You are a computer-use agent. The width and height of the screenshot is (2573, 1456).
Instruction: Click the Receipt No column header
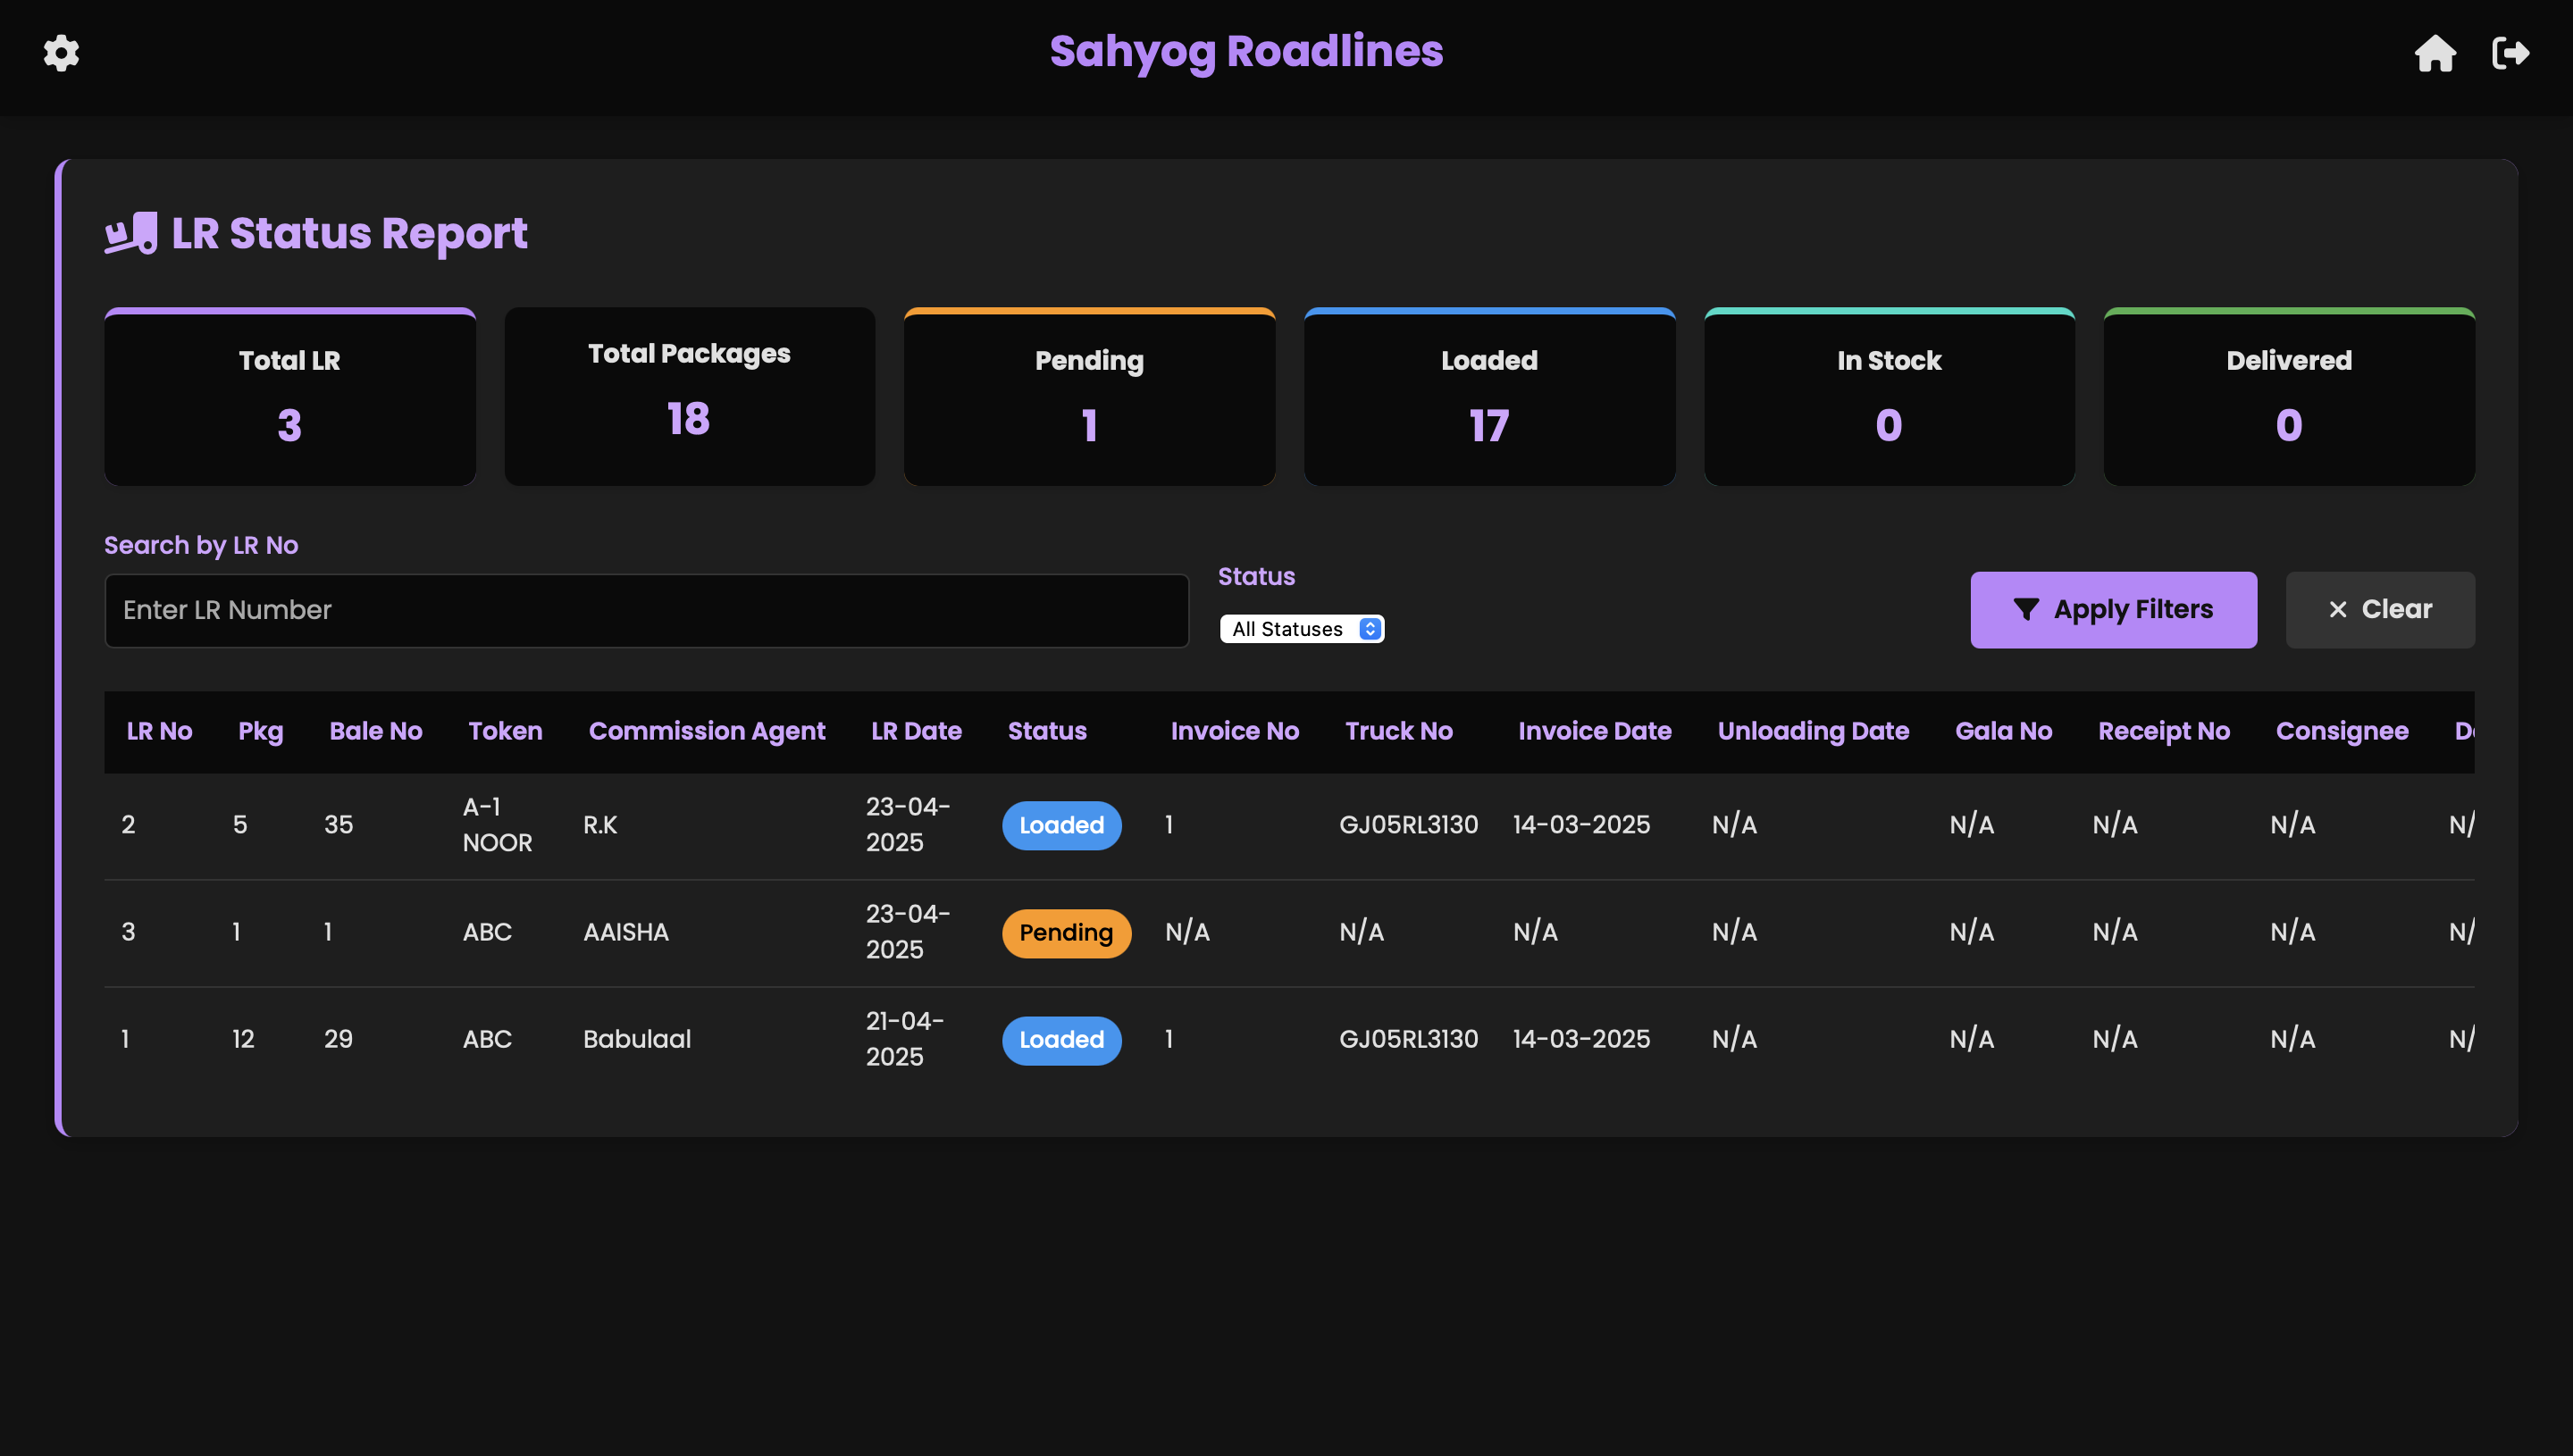pyautogui.click(x=2164, y=732)
